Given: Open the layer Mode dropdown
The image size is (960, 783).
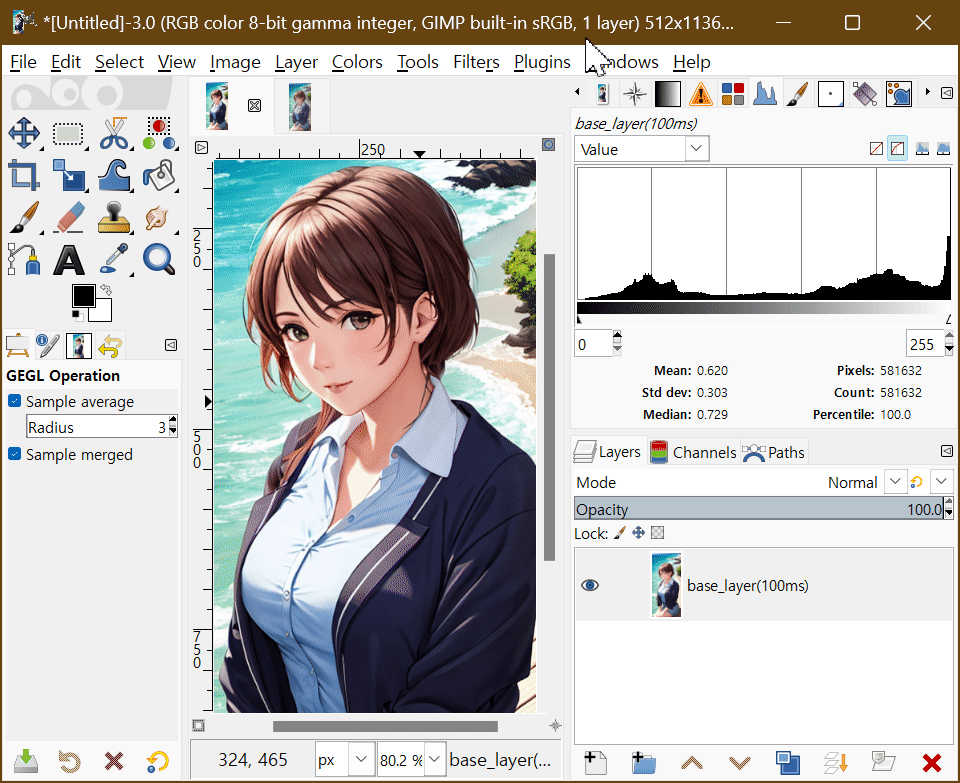Looking at the screenshot, I should pos(894,482).
